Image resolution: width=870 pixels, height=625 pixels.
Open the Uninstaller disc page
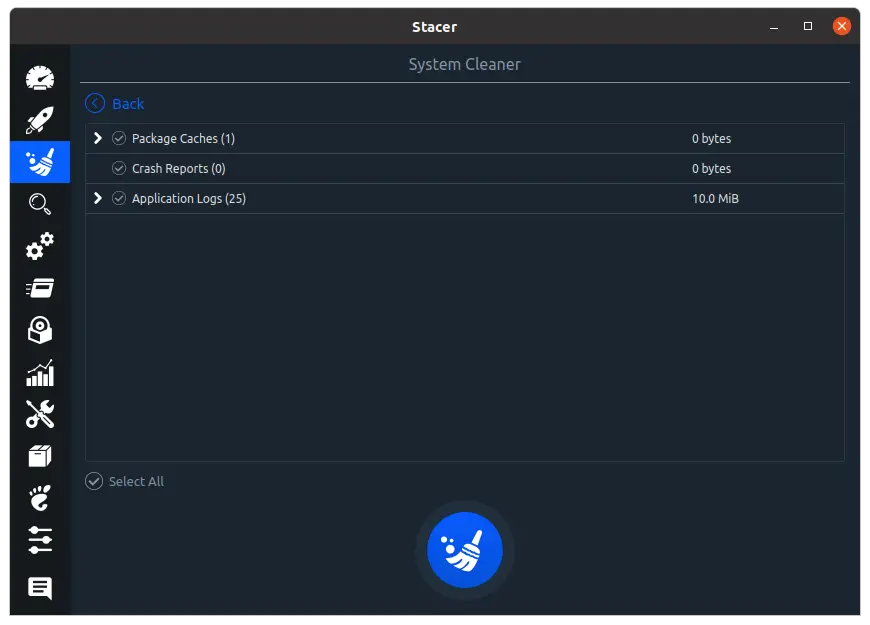[x=40, y=330]
